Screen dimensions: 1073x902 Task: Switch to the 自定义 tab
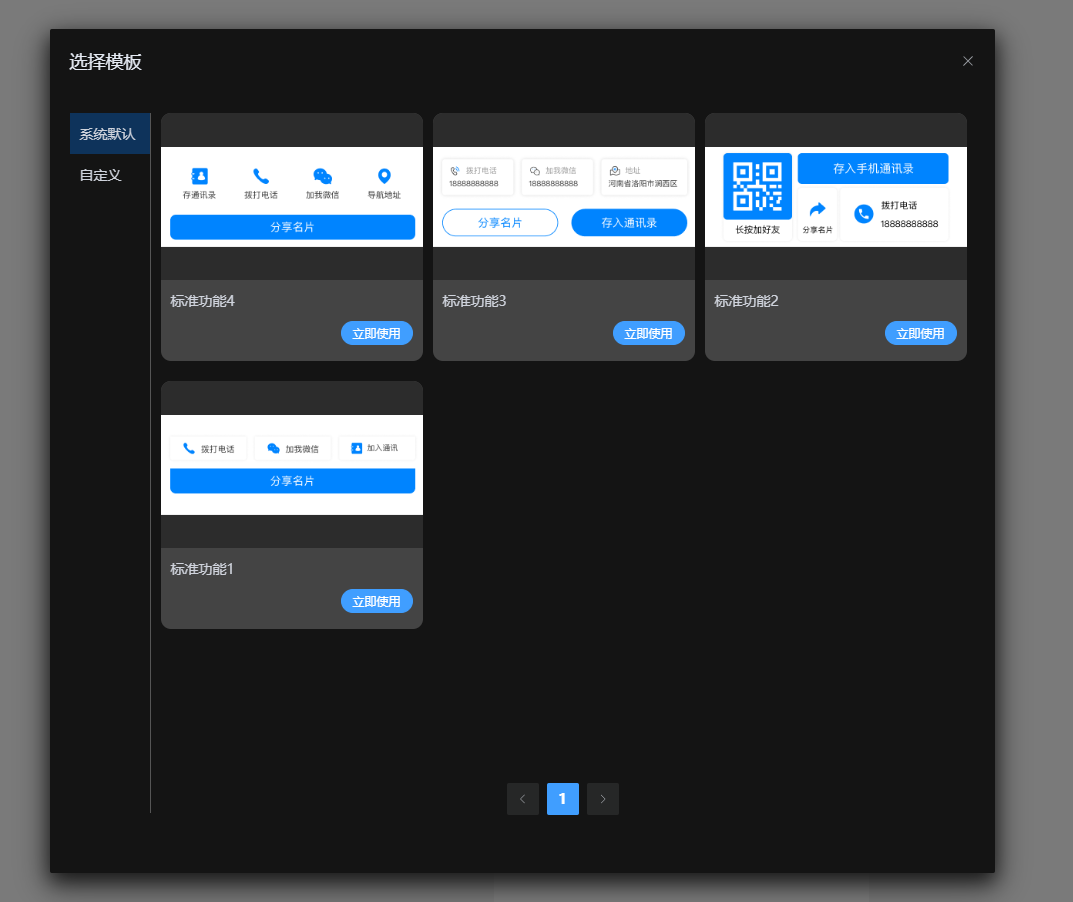pyautogui.click(x=101, y=175)
